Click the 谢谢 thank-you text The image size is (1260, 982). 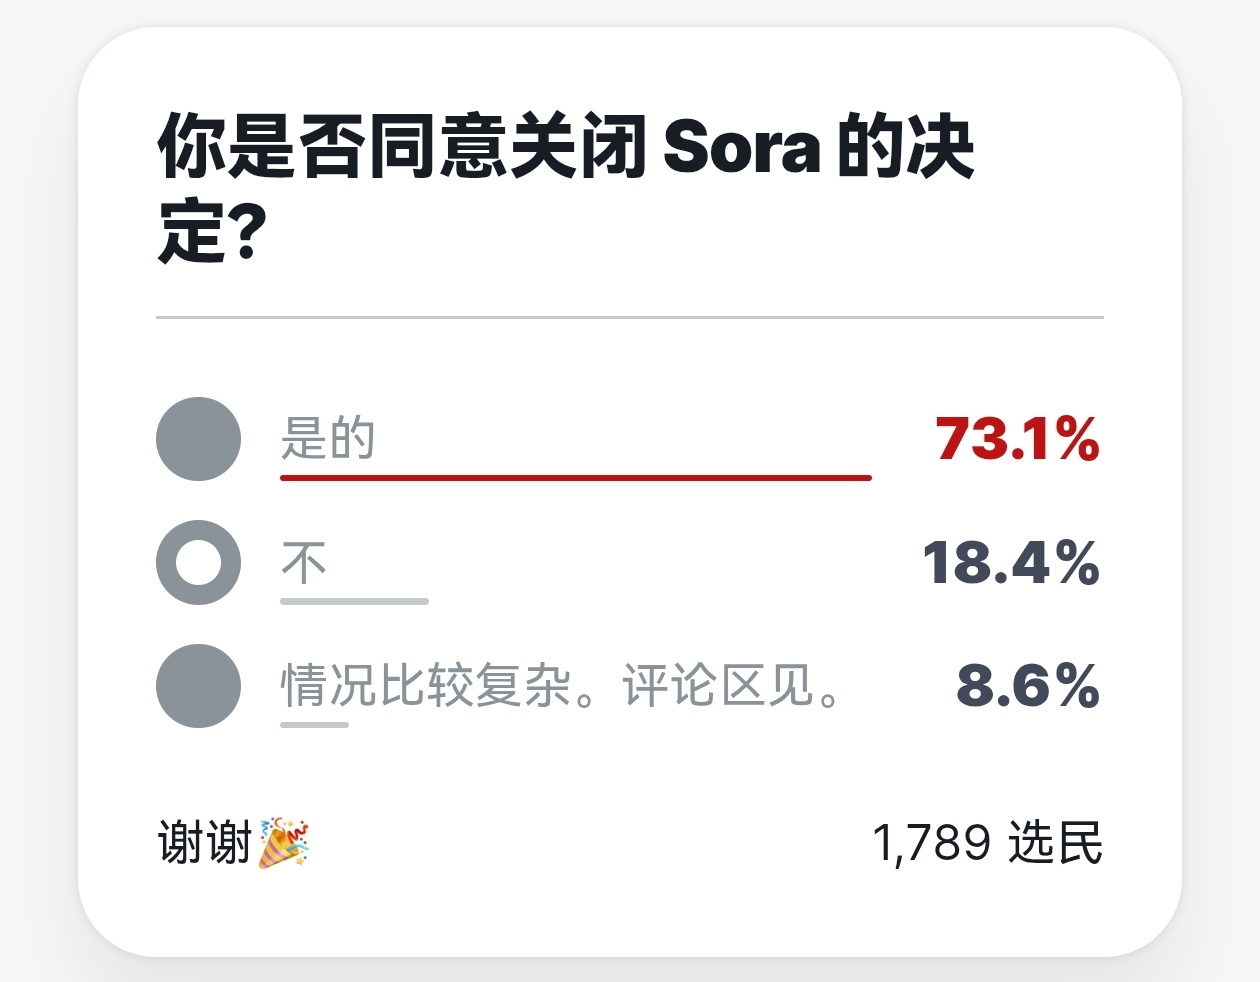coord(204,842)
